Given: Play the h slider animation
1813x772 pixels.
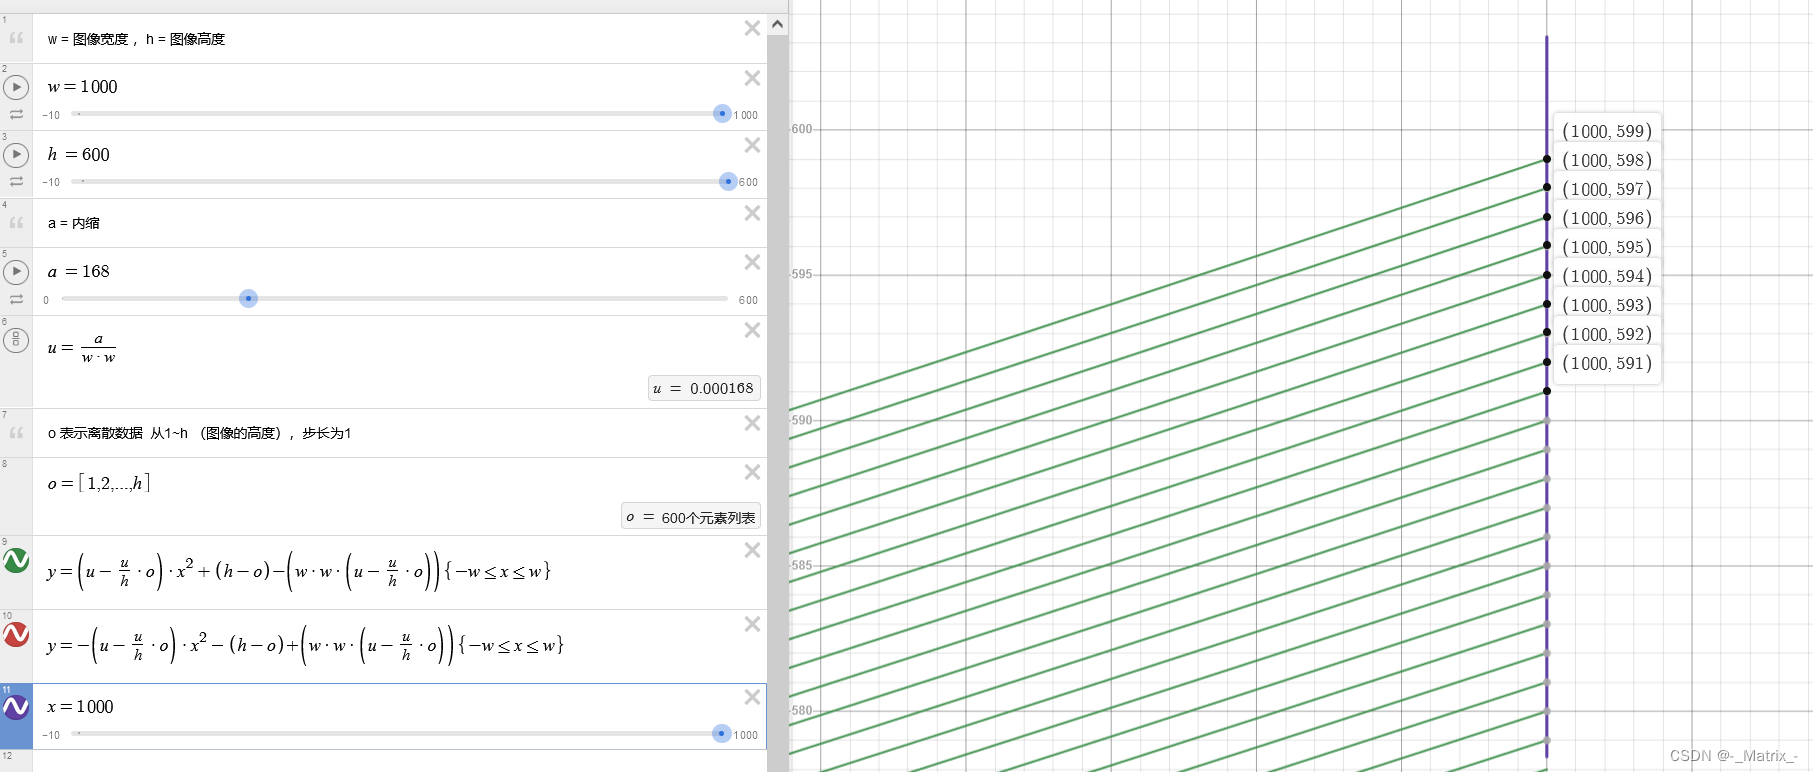Looking at the screenshot, I should [16, 155].
